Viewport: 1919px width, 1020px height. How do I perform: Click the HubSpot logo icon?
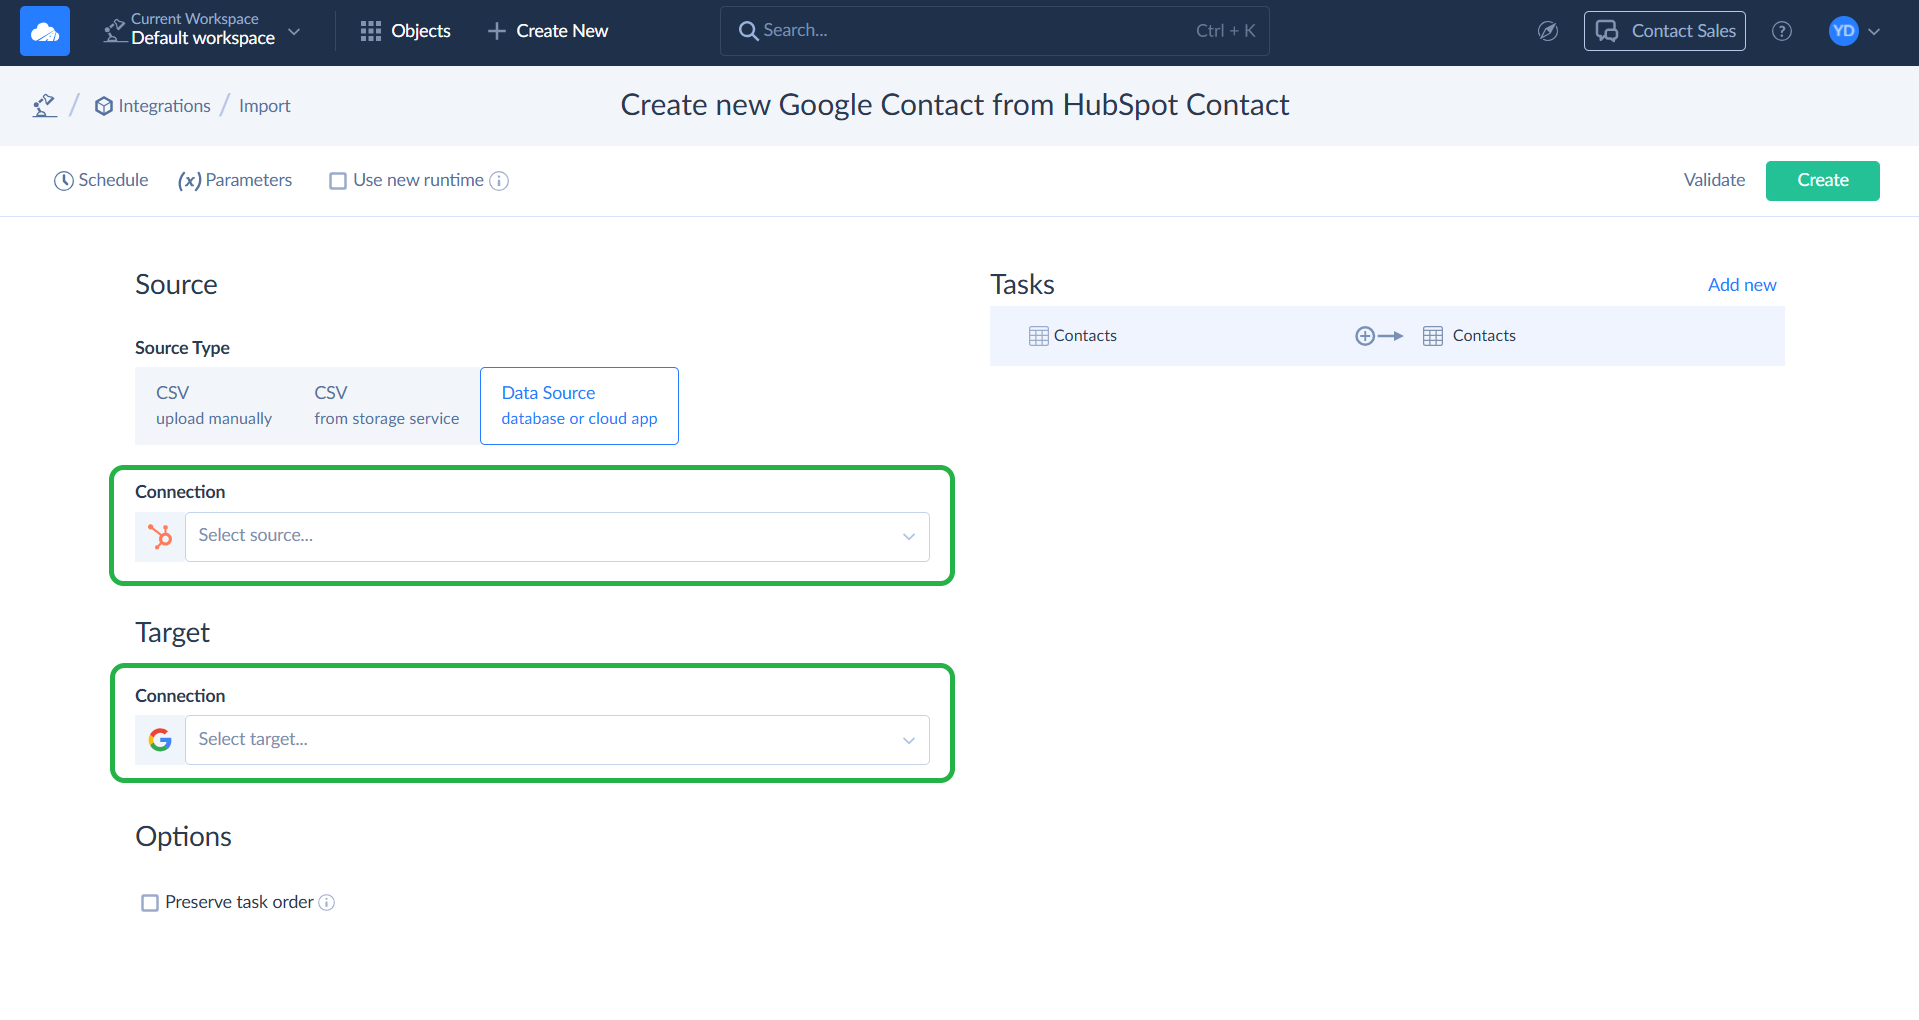tap(160, 537)
